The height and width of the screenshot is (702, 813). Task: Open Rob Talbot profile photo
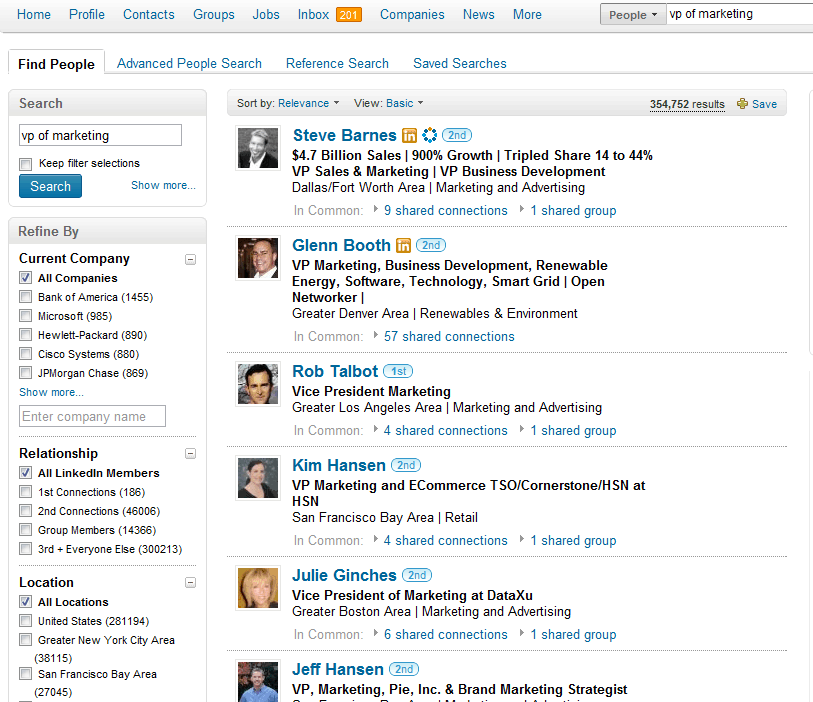[258, 384]
